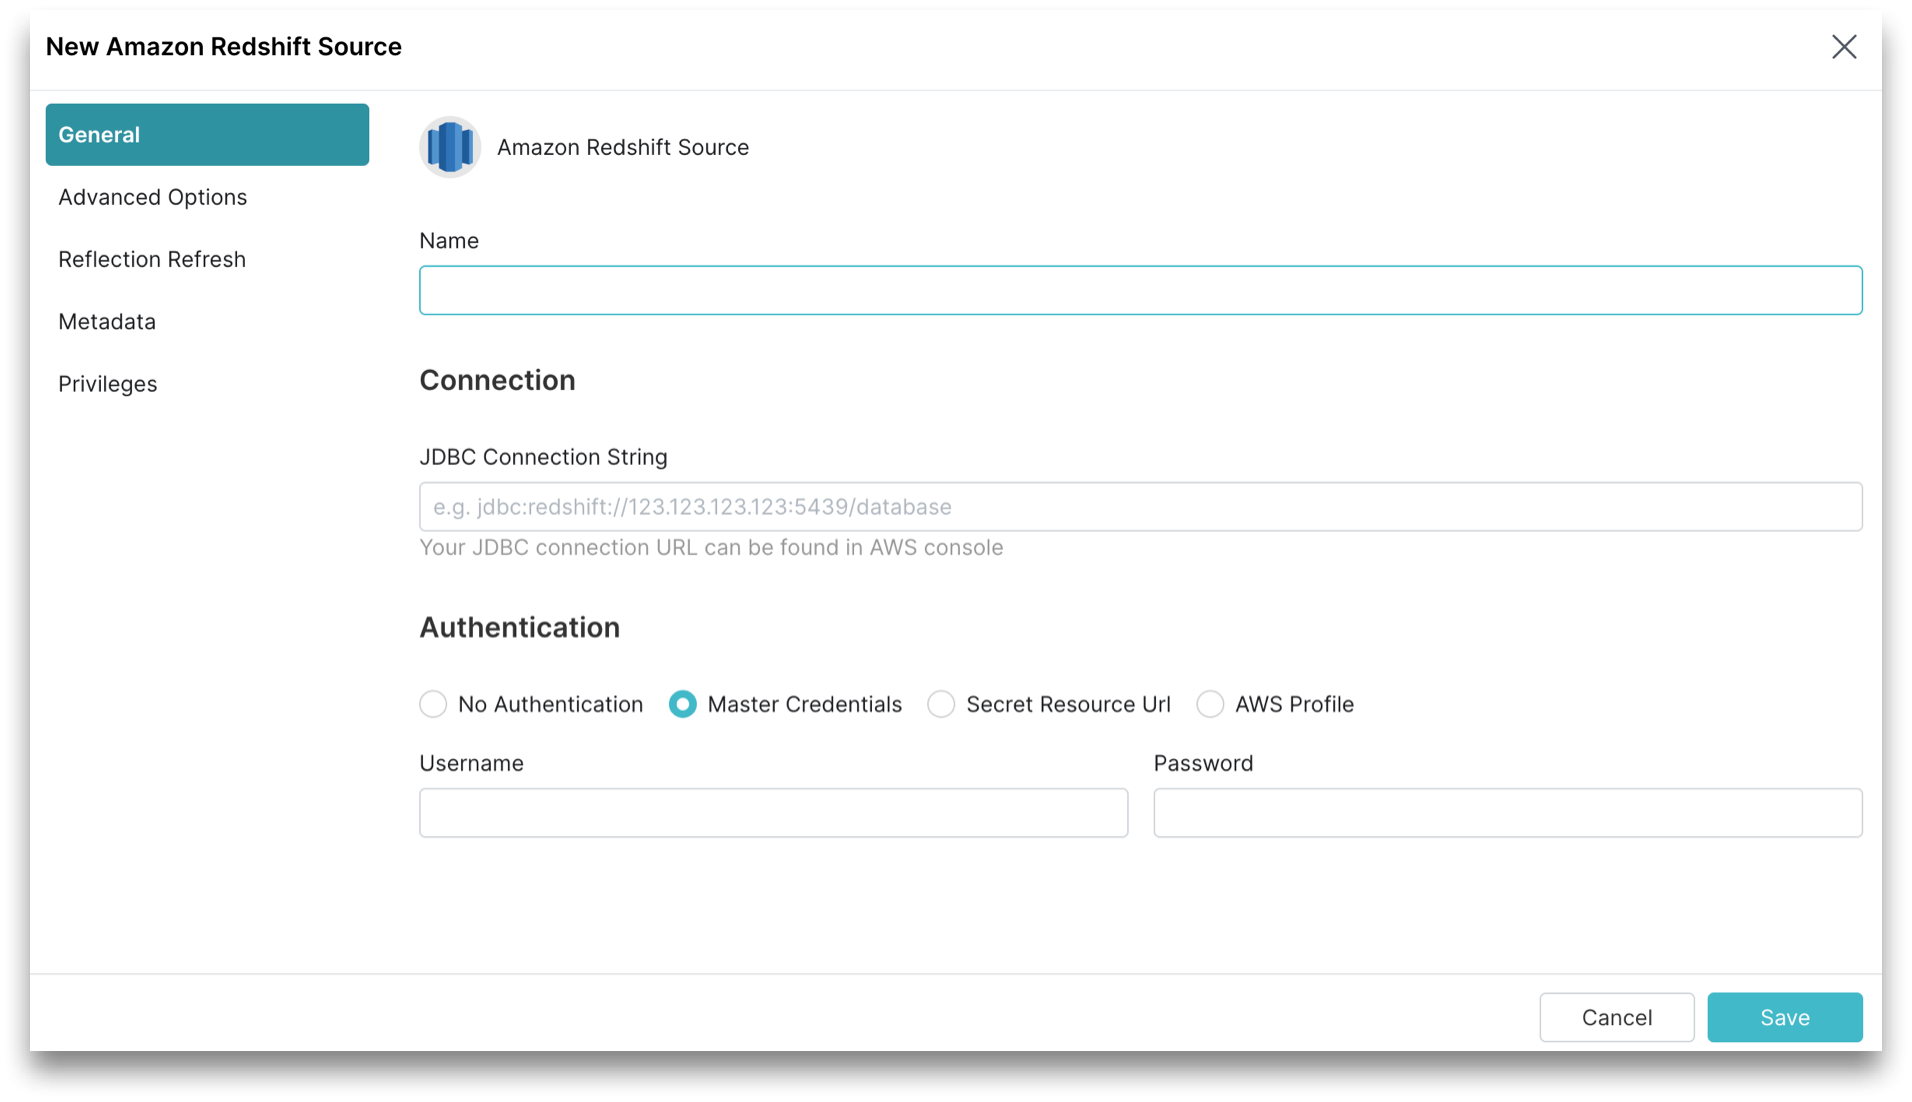Return to the General section
The image size is (1912, 1102).
99,134
